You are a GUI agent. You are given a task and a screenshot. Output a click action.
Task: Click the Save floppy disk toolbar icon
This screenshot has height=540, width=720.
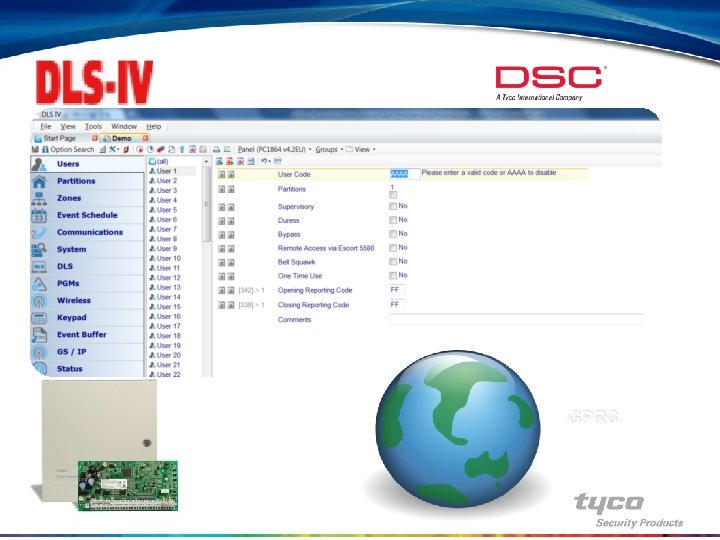35,149
